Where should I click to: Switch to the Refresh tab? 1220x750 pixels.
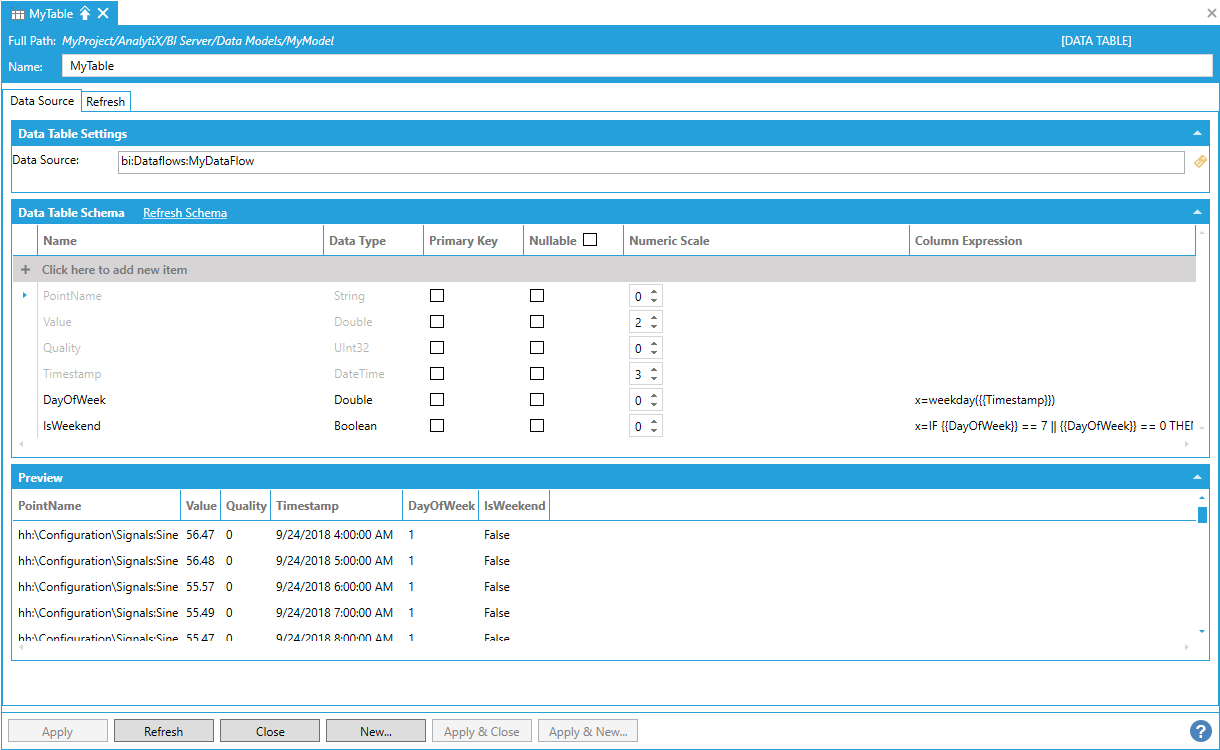pos(105,102)
